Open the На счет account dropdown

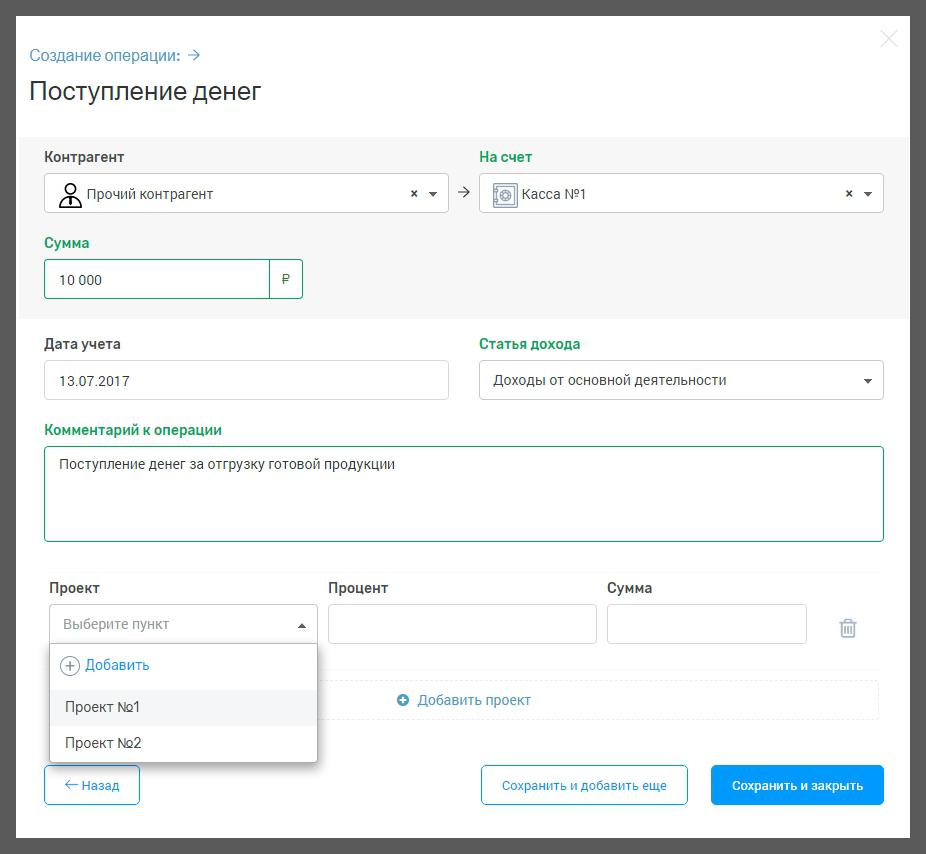[x=867, y=194]
